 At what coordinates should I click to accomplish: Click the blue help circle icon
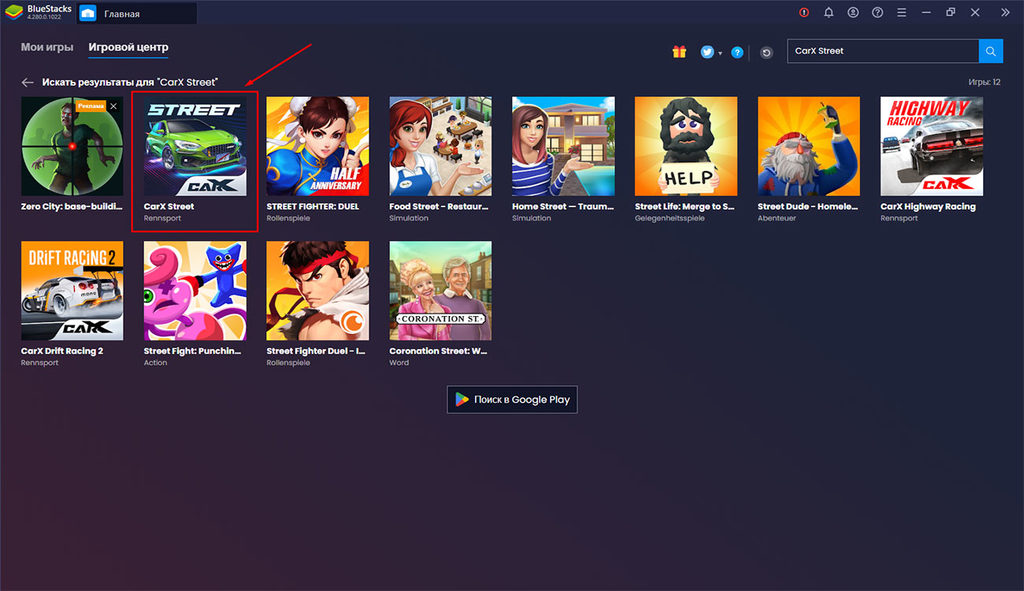pos(737,52)
